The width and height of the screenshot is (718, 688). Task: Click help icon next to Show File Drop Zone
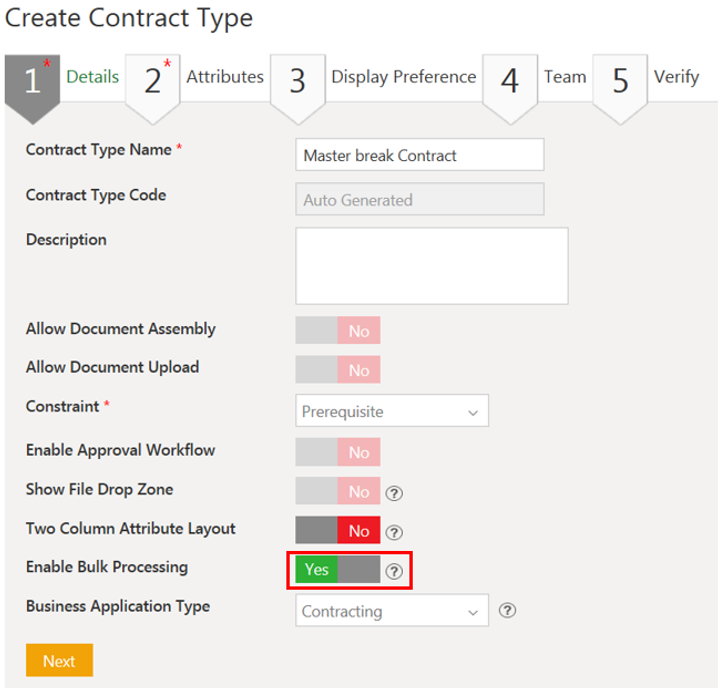(x=394, y=492)
